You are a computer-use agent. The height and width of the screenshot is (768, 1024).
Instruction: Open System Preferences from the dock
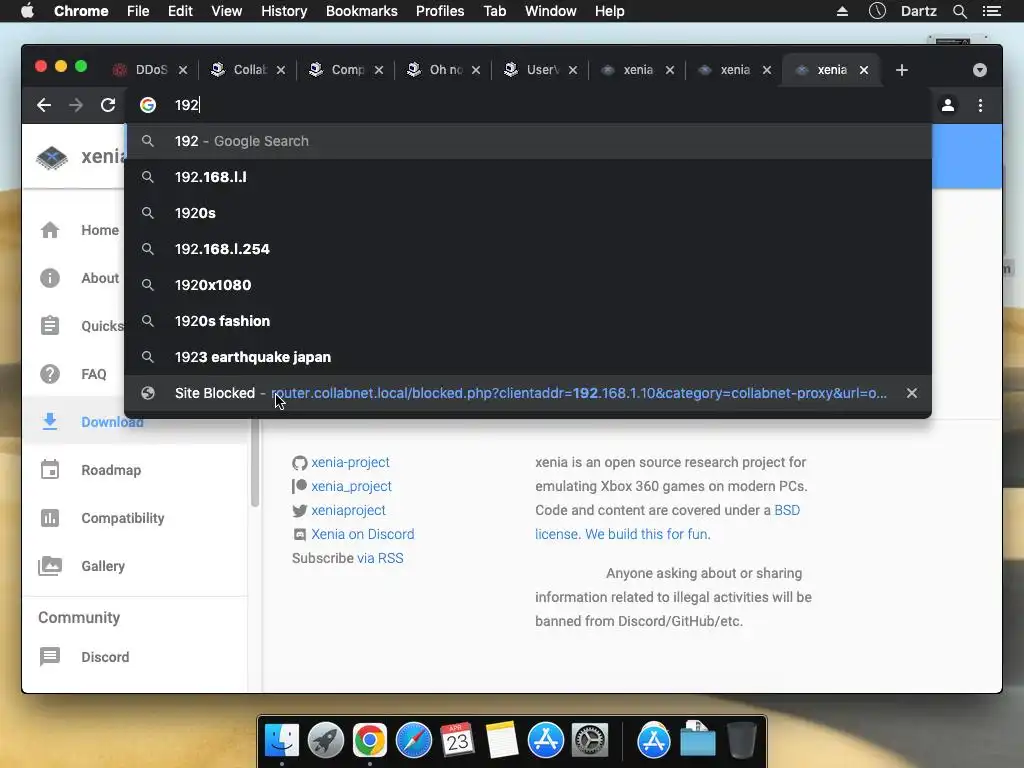pyautogui.click(x=590, y=741)
